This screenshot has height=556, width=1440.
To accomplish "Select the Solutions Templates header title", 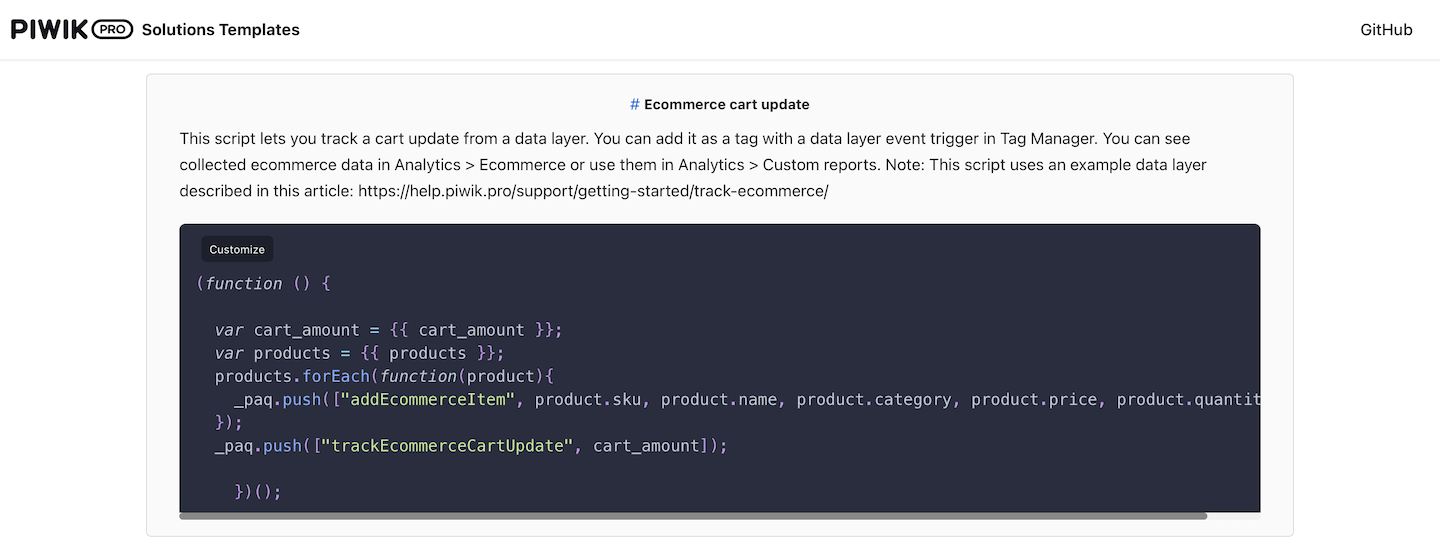I will pos(220,30).
